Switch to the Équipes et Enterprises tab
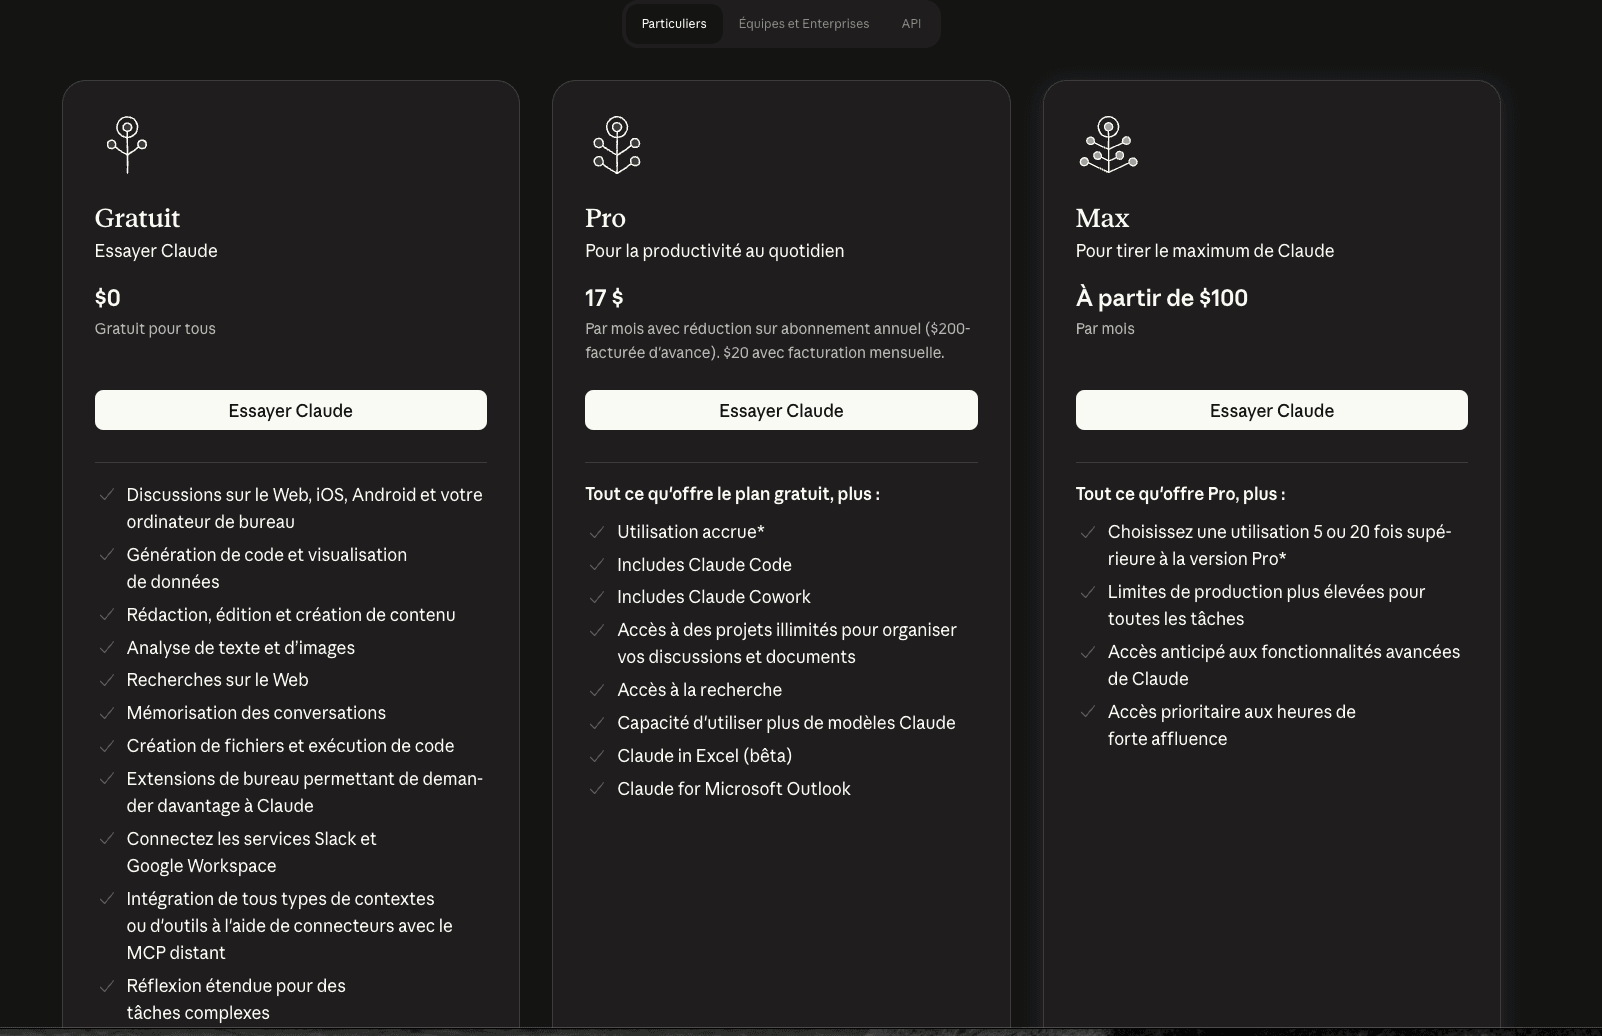Image resolution: width=1602 pixels, height=1036 pixels. pyautogui.click(x=804, y=24)
